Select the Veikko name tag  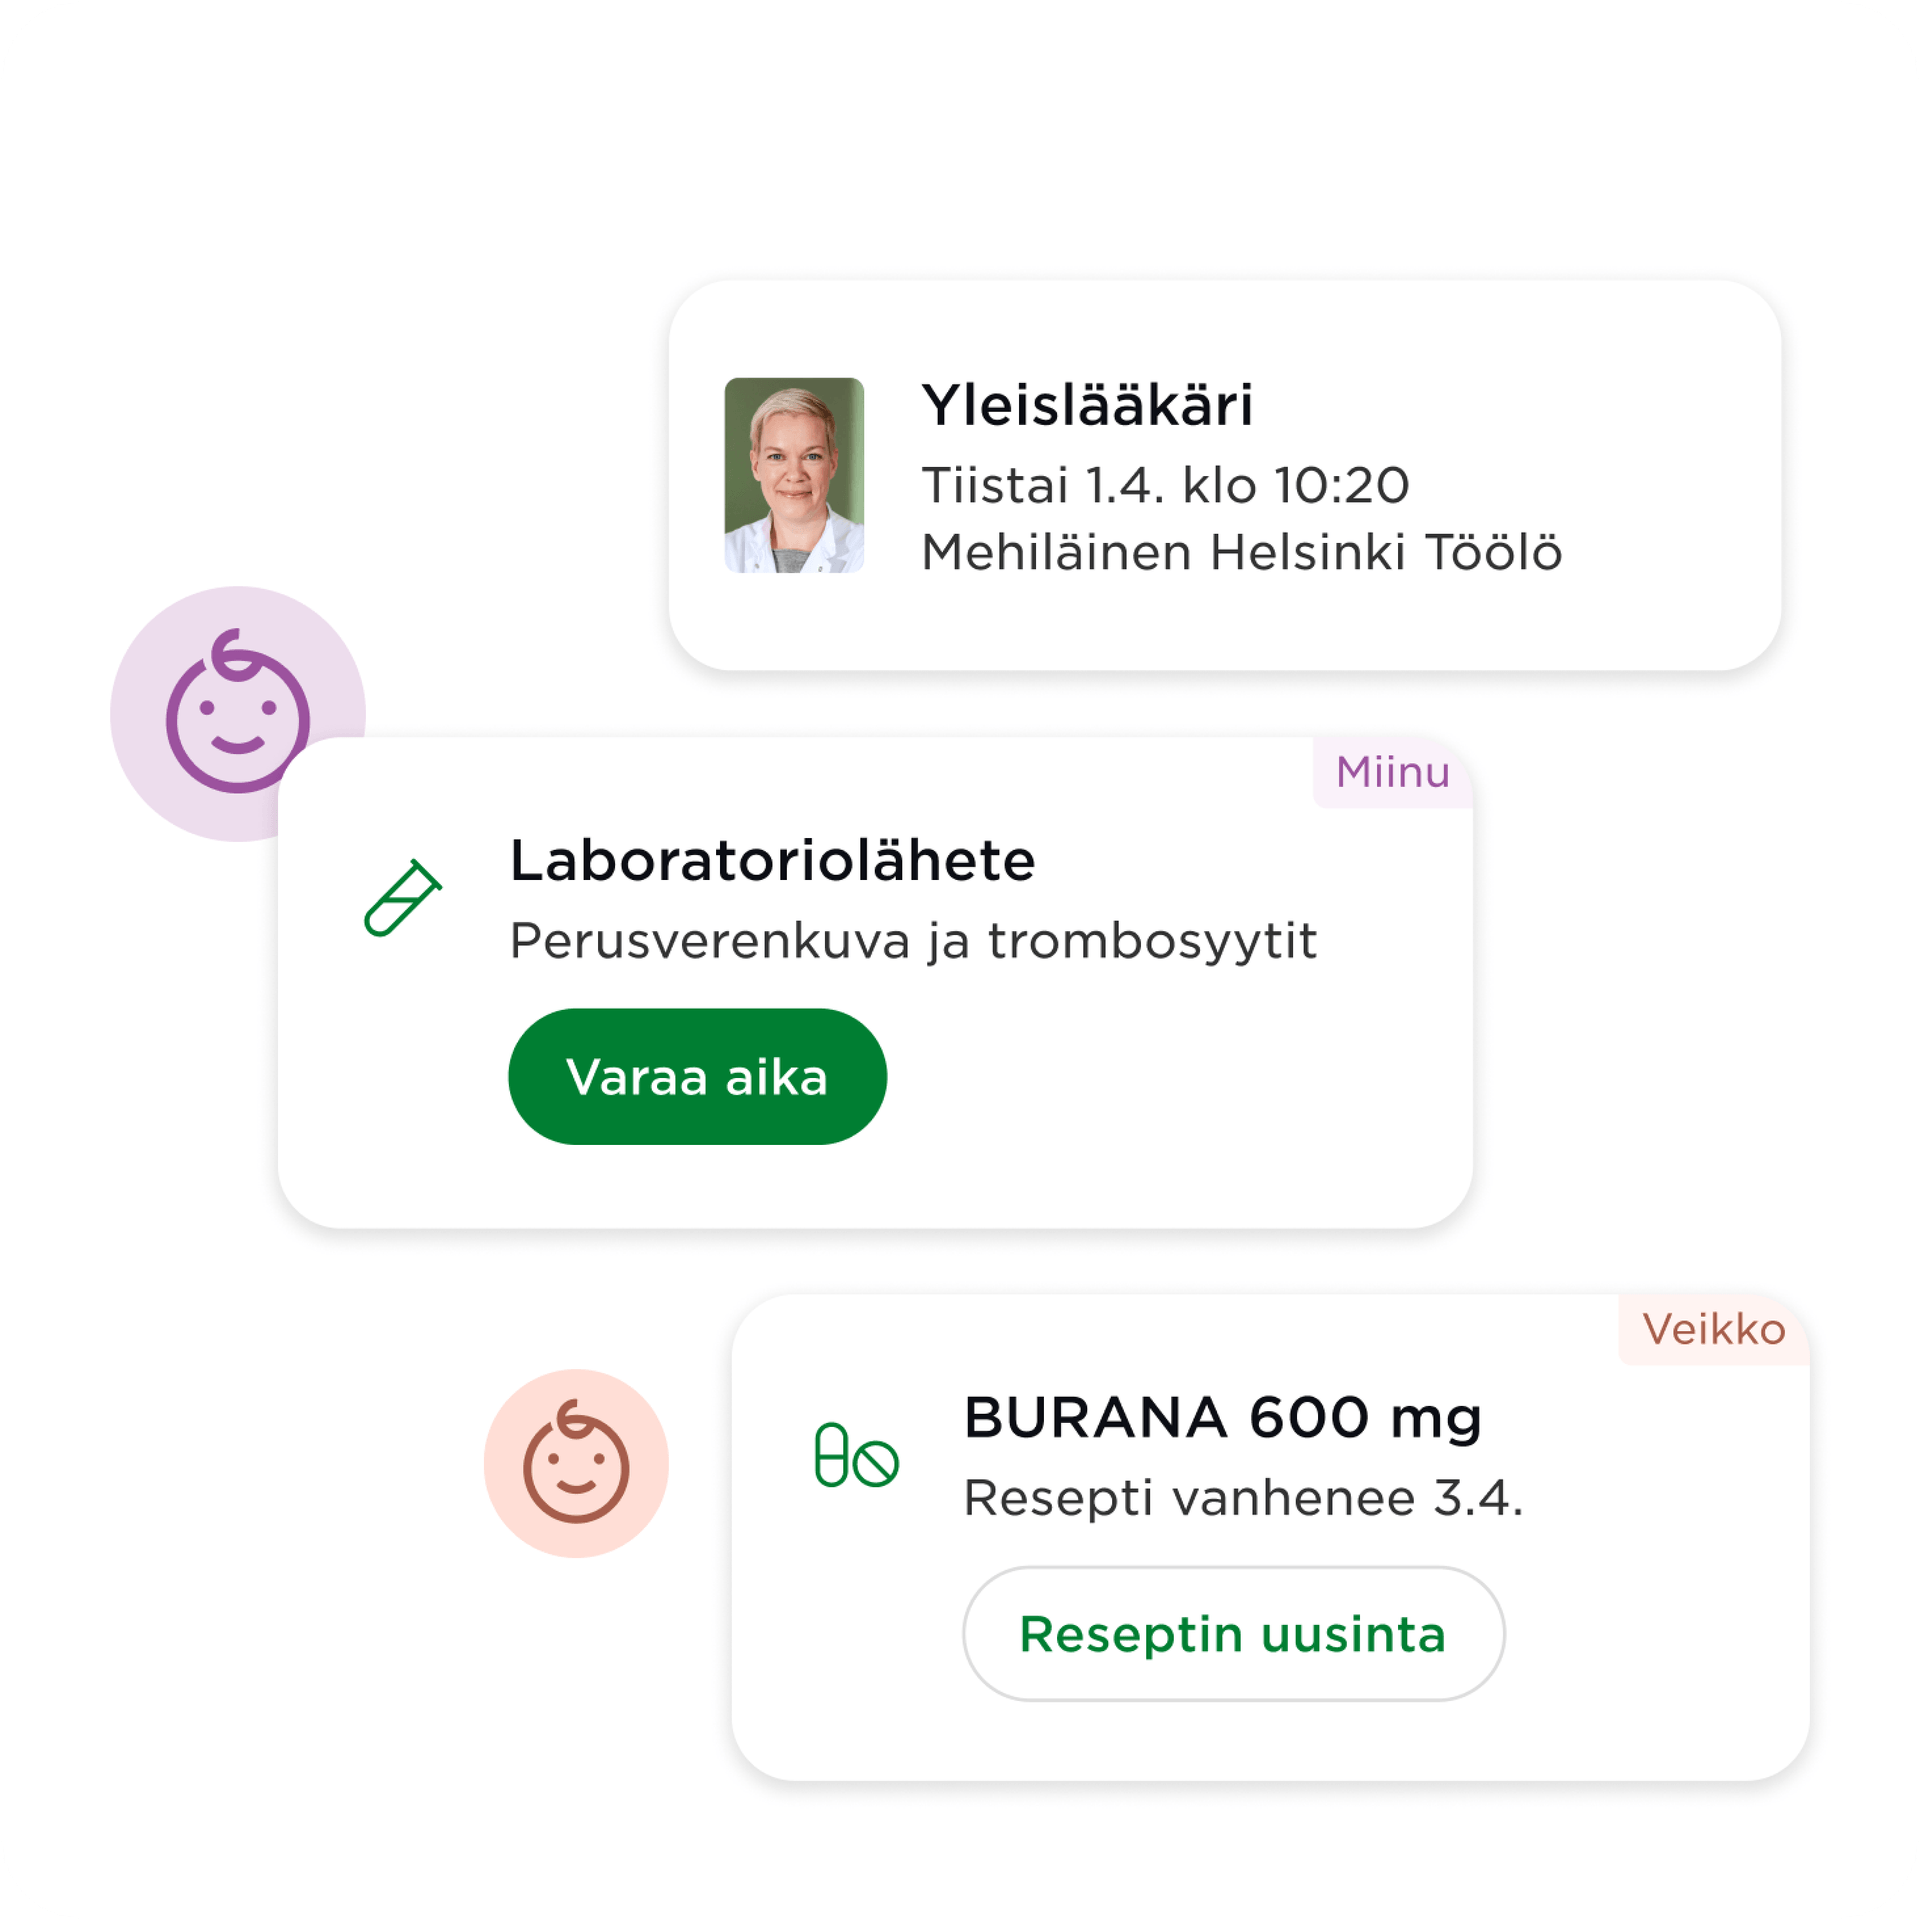1713,1329
